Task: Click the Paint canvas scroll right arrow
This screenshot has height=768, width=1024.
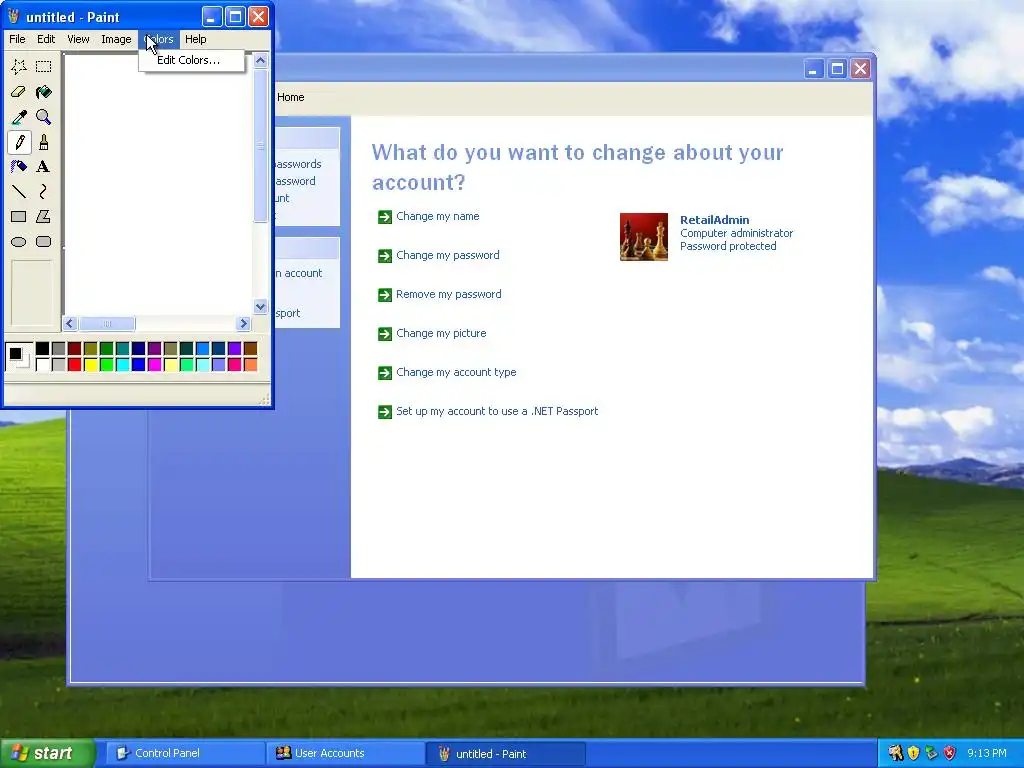Action: point(244,323)
